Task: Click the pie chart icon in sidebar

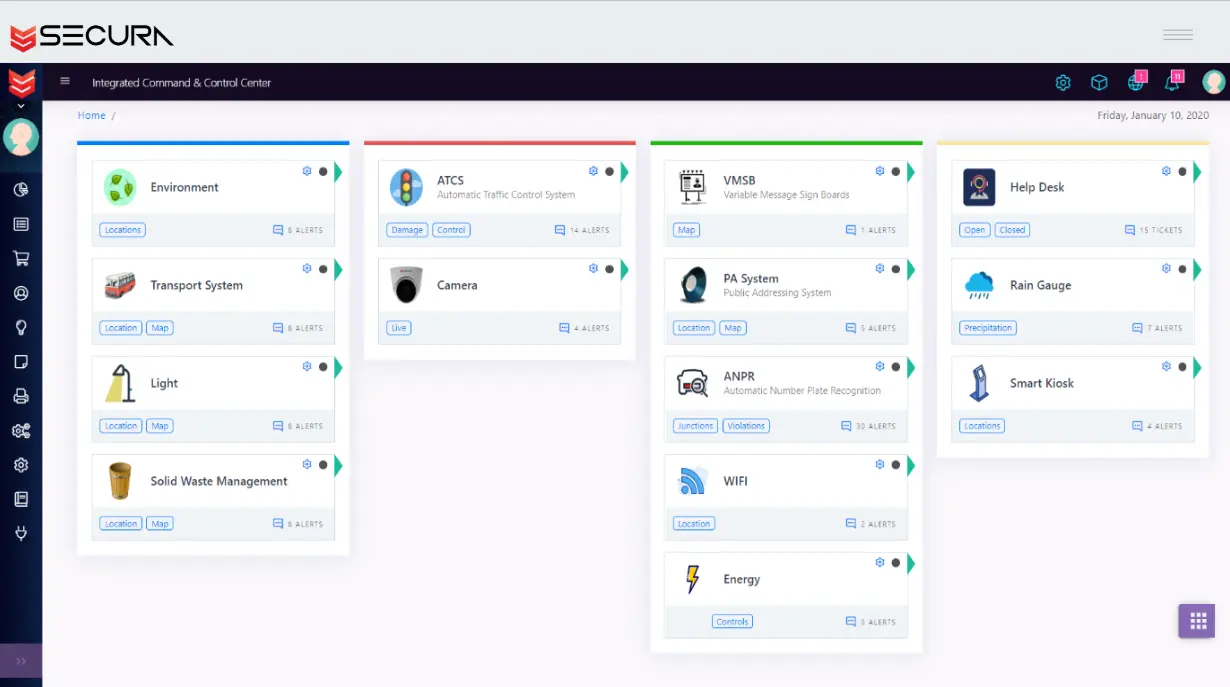Action: (20, 190)
